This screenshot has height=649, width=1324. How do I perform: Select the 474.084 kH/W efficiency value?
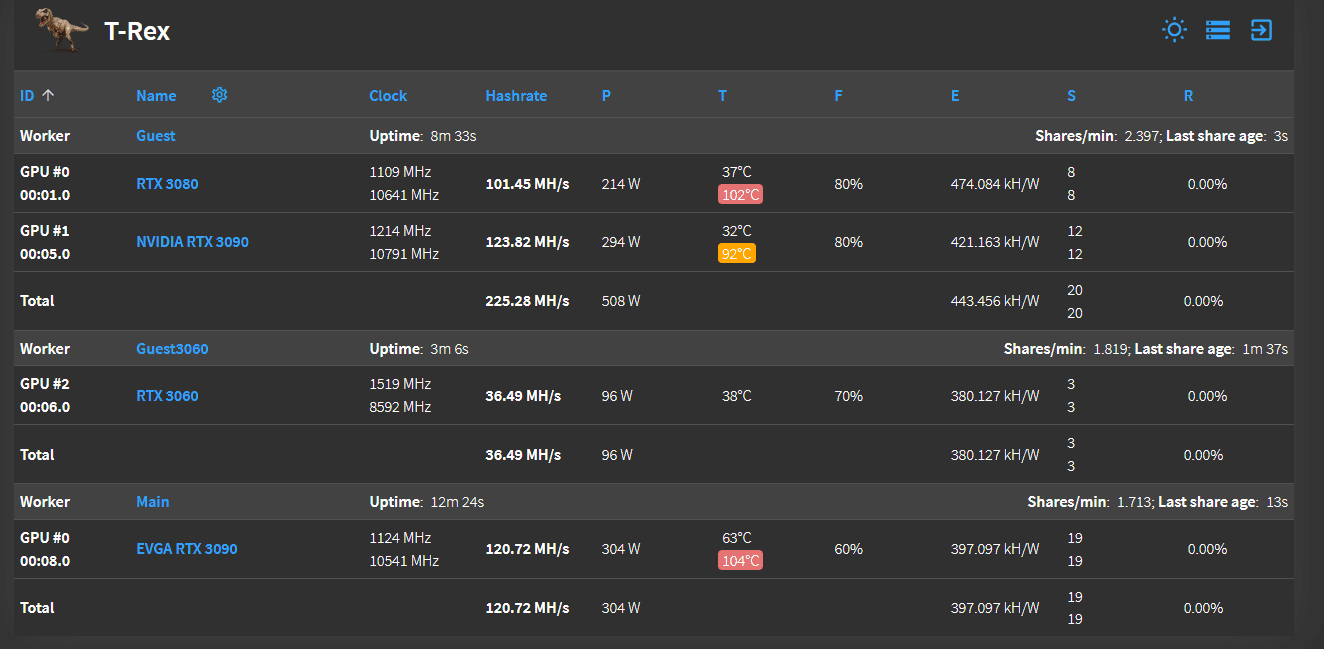coord(995,184)
